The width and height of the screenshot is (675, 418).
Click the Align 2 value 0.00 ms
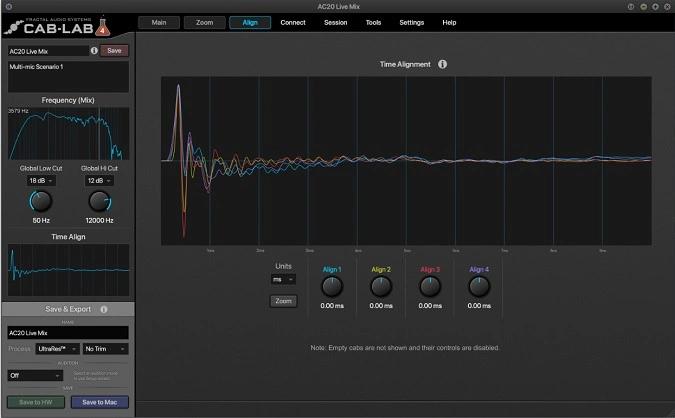coord(381,306)
